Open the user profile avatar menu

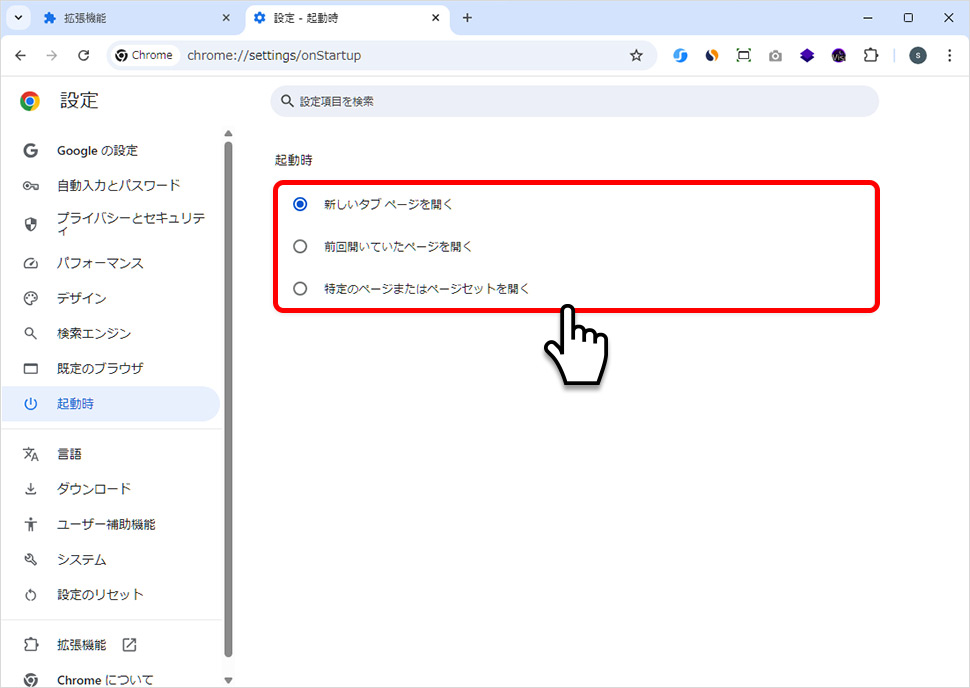[917, 55]
